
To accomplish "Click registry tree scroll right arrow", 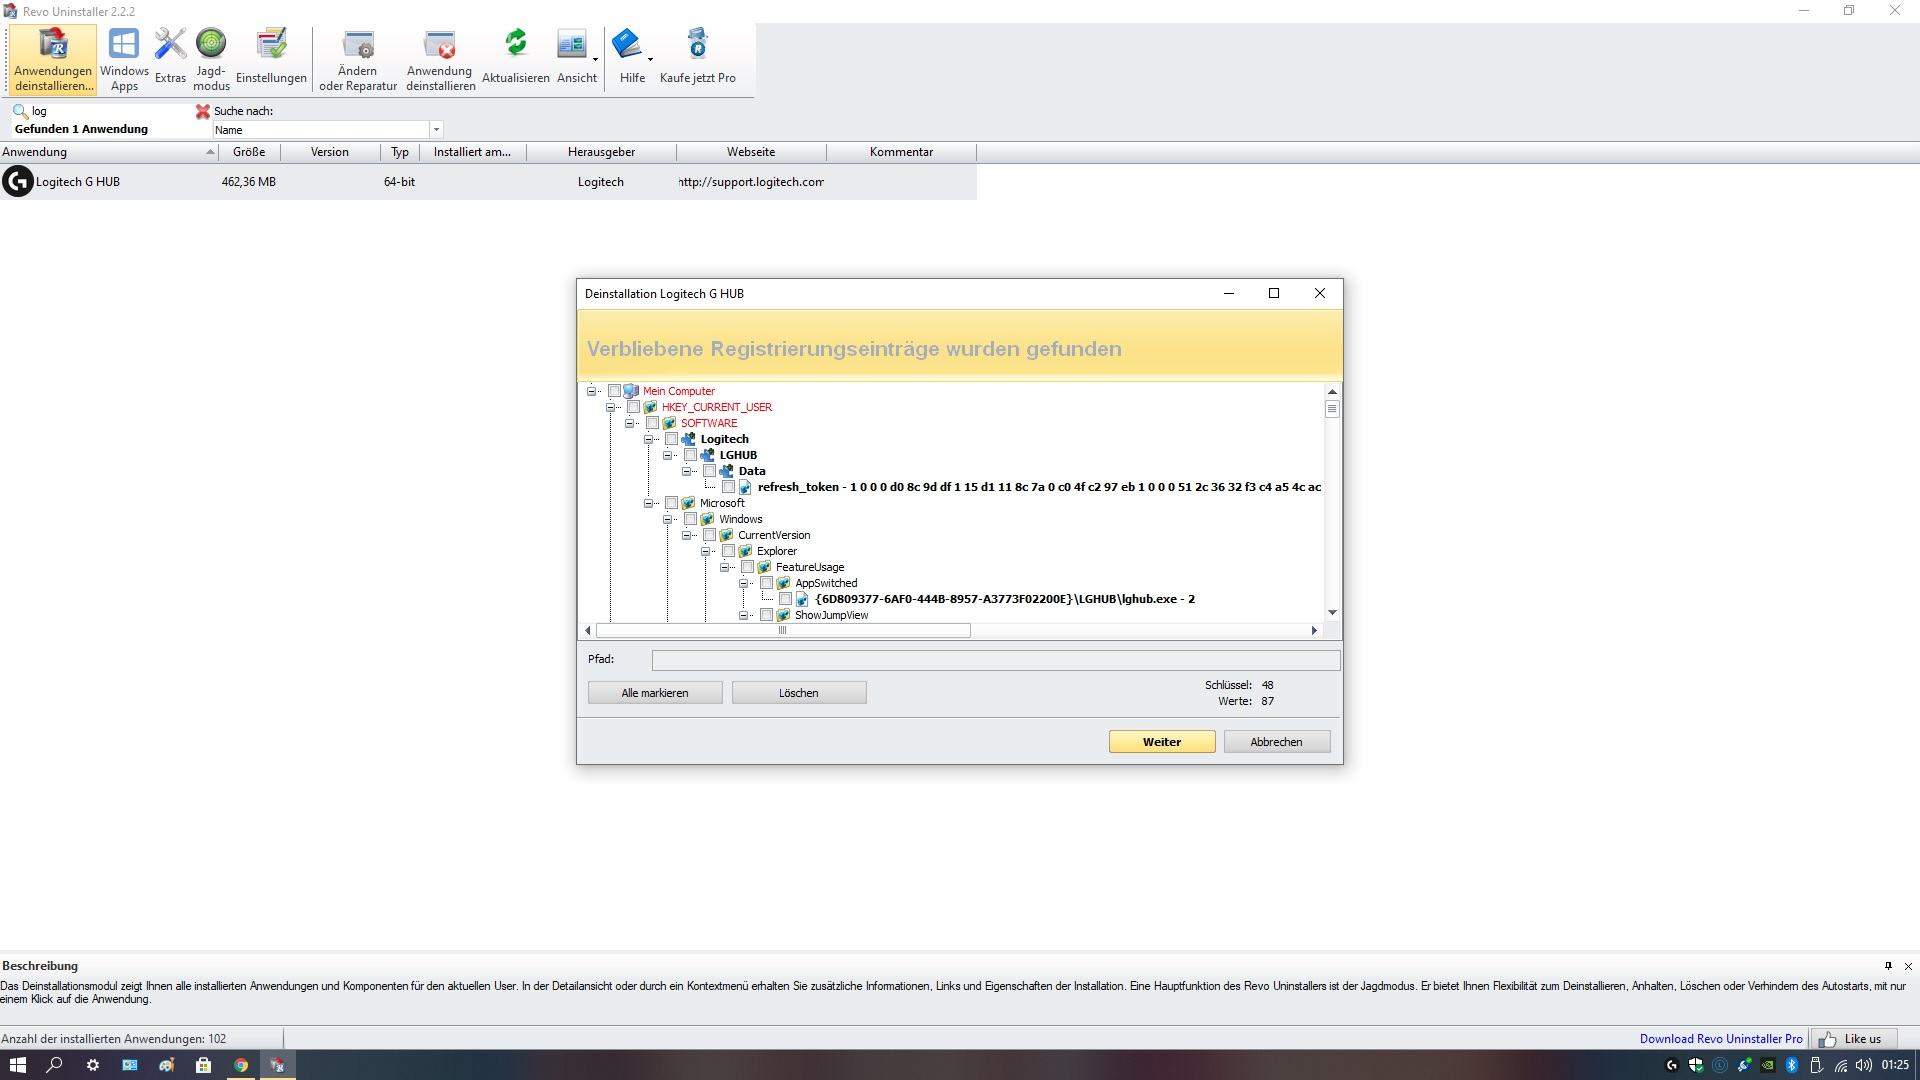I will [x=1314, y=630].
